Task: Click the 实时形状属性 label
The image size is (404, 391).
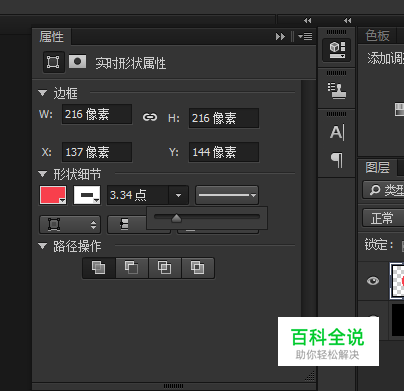Action: pyautogui.click(x=131, y=63)
